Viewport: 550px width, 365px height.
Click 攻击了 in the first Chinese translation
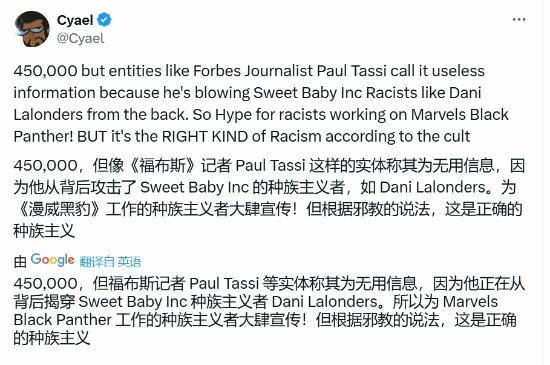113,188
